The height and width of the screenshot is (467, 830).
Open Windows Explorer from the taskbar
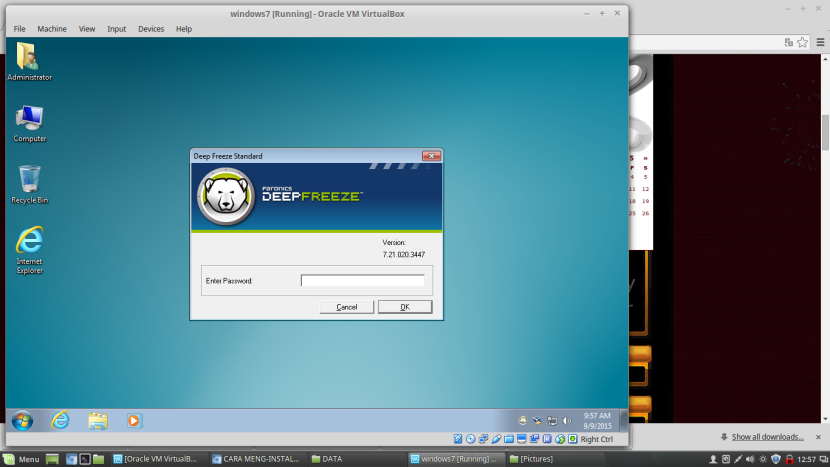pyautogui.click(x=97, y=421)
